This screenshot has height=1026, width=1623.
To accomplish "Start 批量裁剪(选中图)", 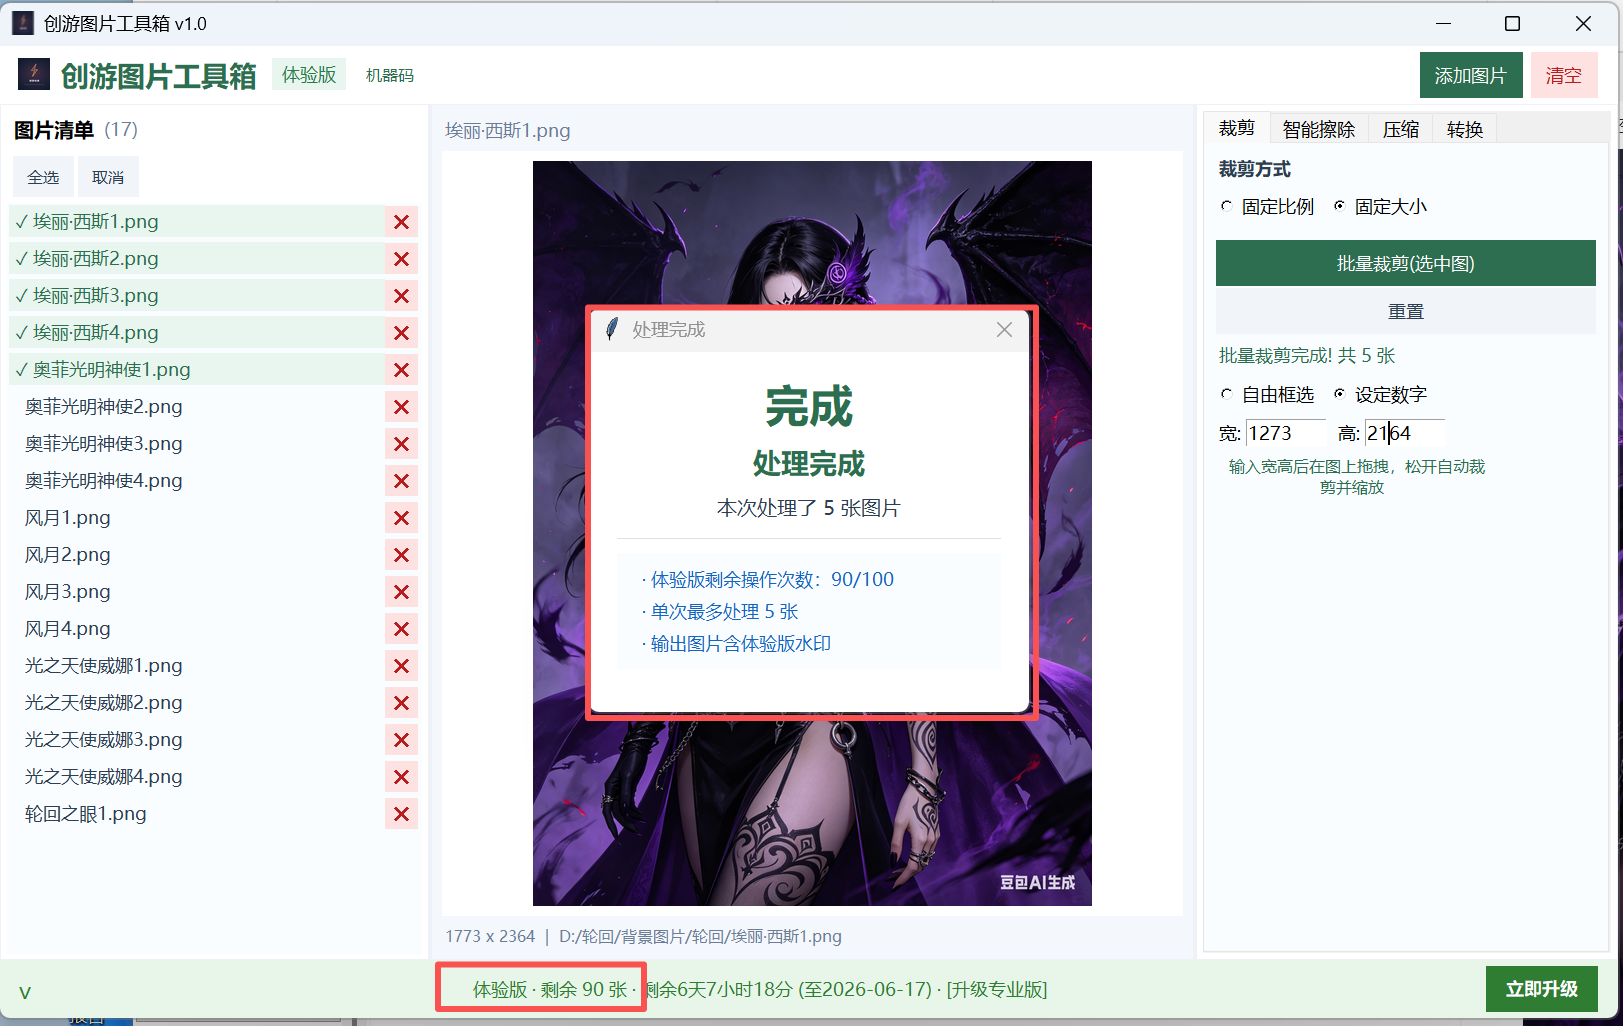I will point(1405,263).
